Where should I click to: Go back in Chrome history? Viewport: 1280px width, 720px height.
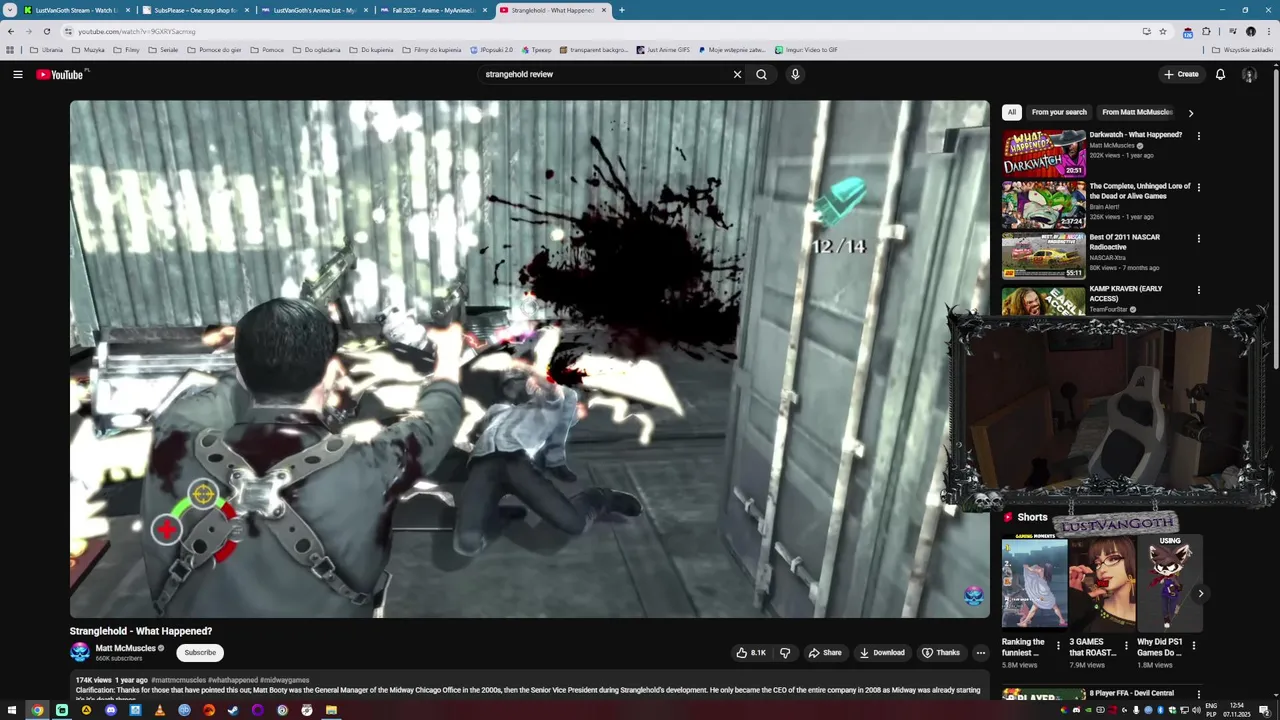pos(11,31)
